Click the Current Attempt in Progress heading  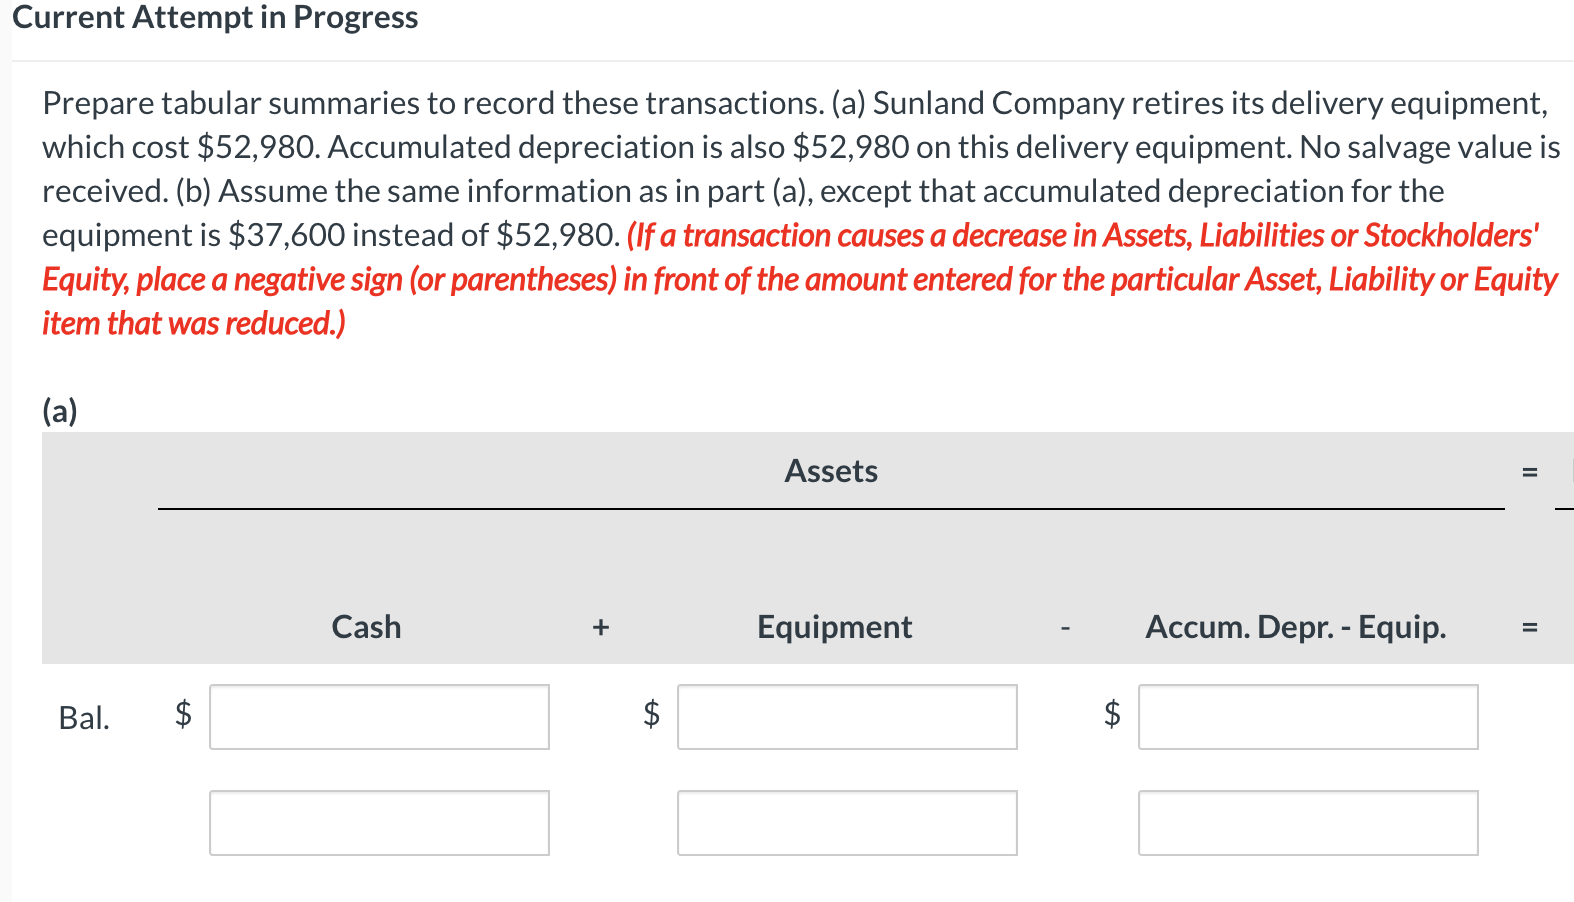coord(218,17)
